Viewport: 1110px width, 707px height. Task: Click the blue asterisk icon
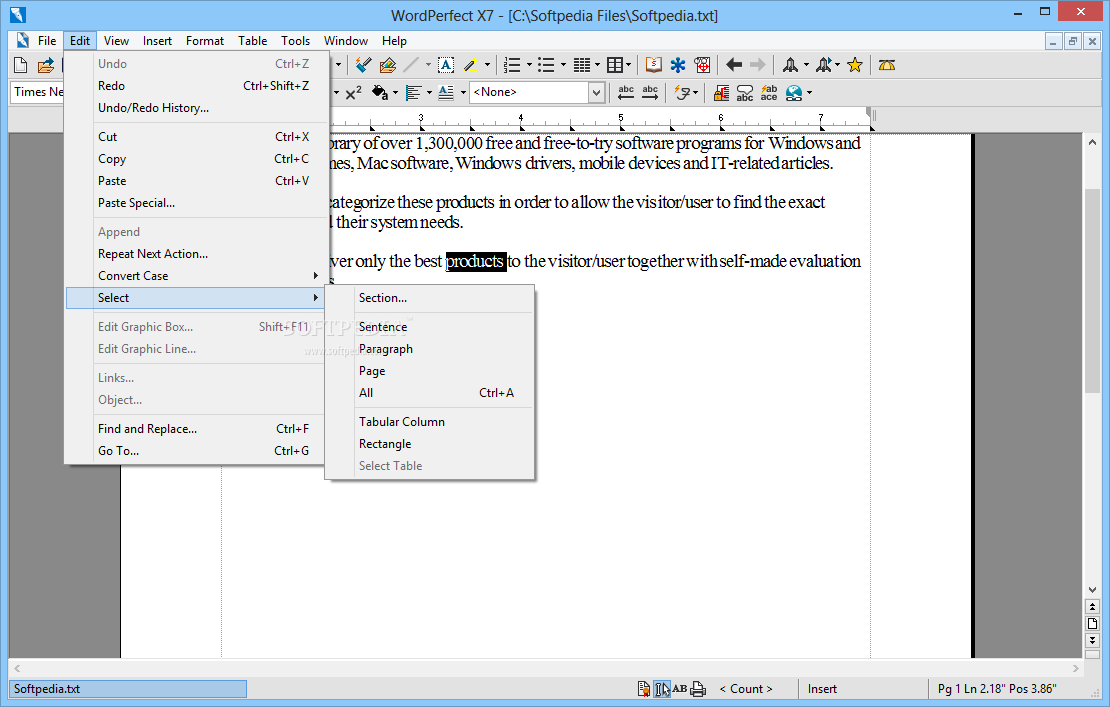coord(678,65)
